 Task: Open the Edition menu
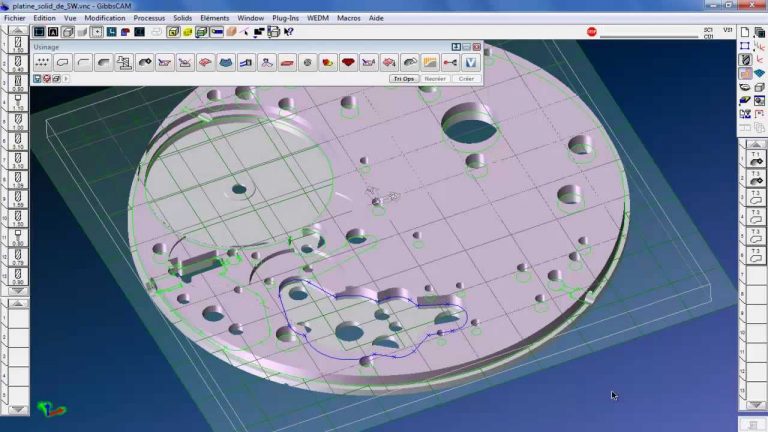(x=44, y=18)
